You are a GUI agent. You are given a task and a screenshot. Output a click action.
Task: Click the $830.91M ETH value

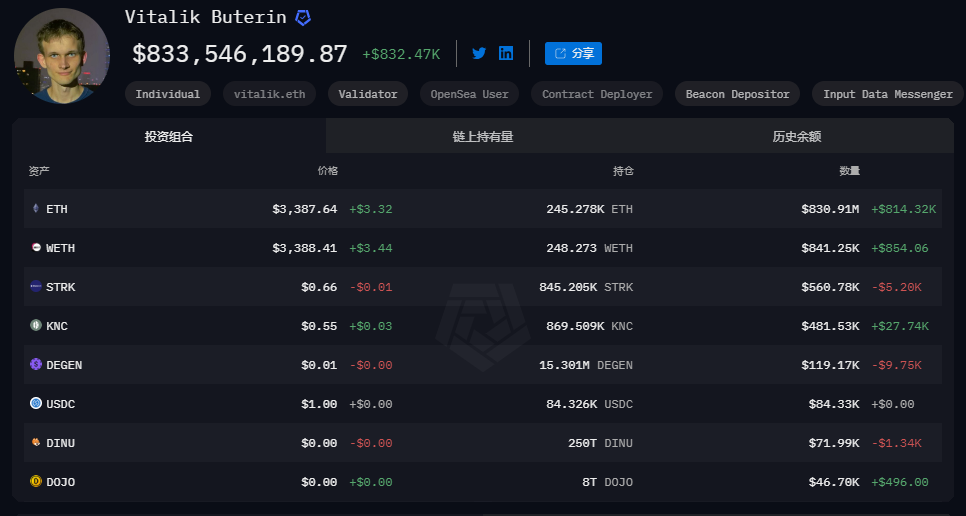click(x=830, y=209)
